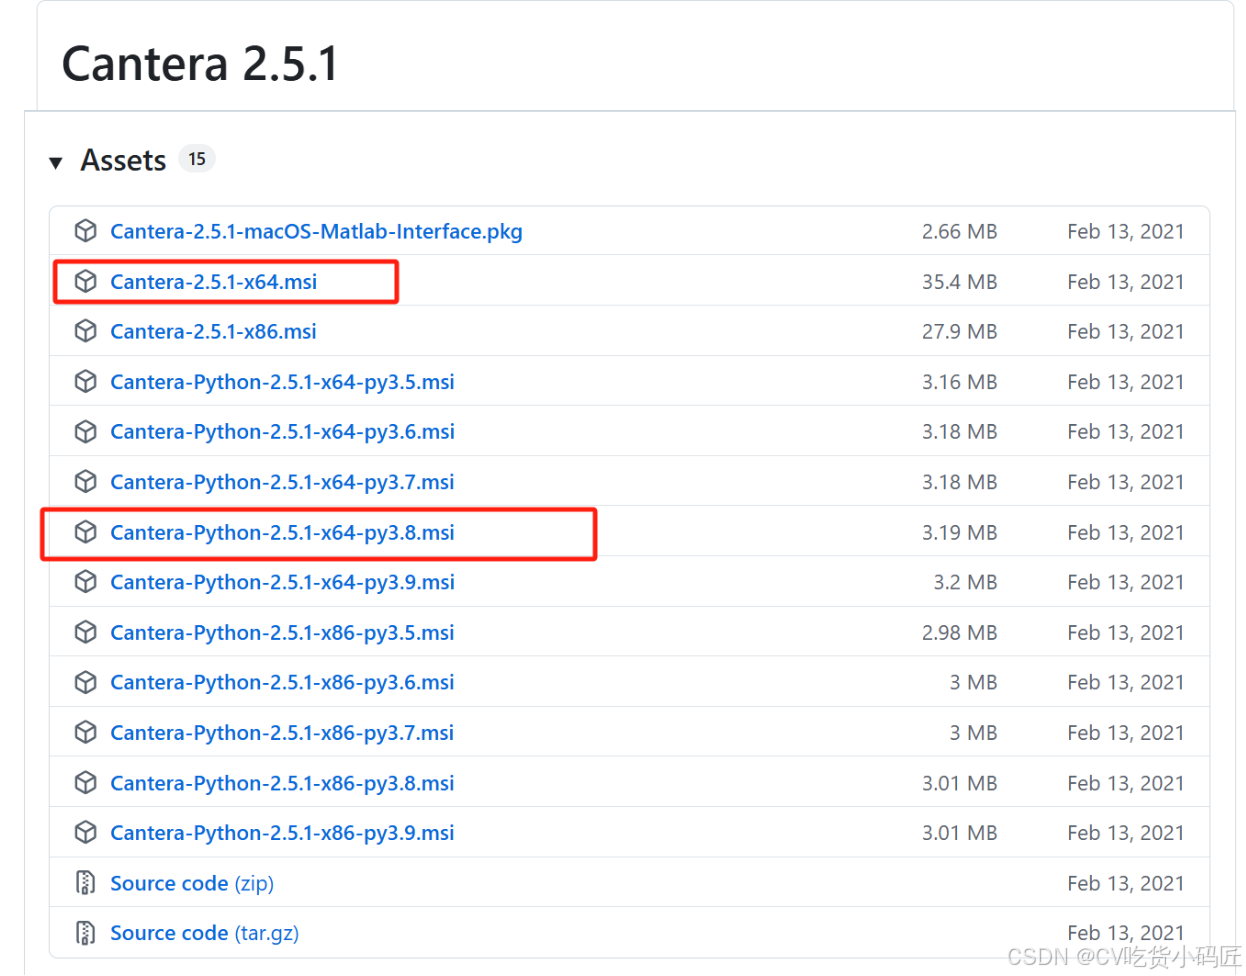Click package icon next to Cantera-2.5.1-x64.msi
The width and height of the screenshot is (1246, 976).
pos(86,282)
